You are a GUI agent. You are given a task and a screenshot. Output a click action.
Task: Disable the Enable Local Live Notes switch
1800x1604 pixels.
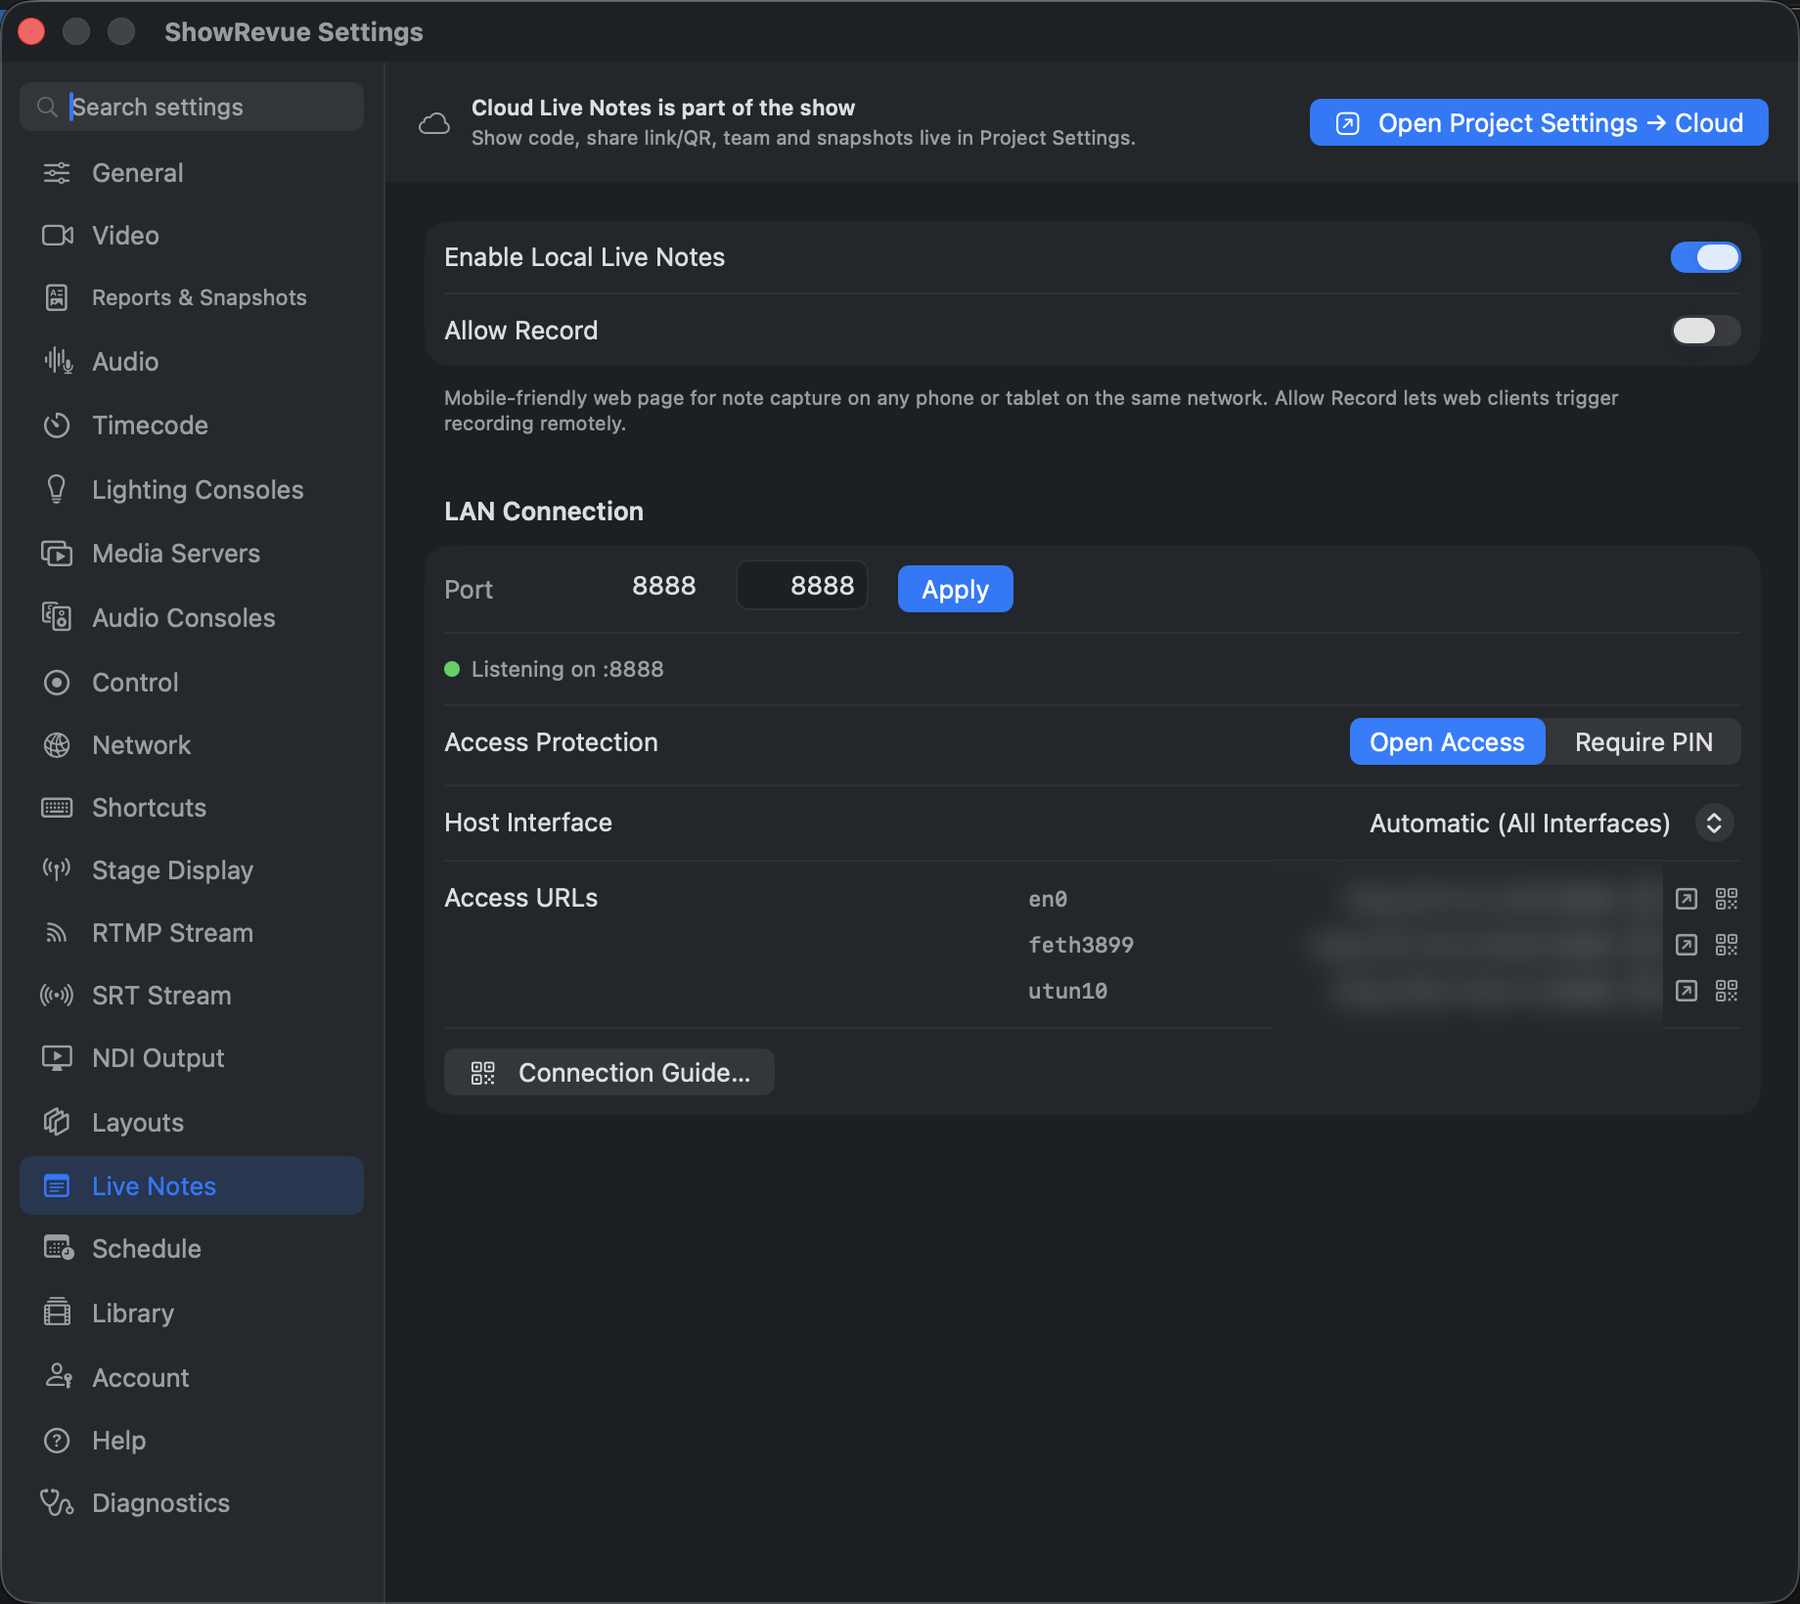[x=1705, y=257]
